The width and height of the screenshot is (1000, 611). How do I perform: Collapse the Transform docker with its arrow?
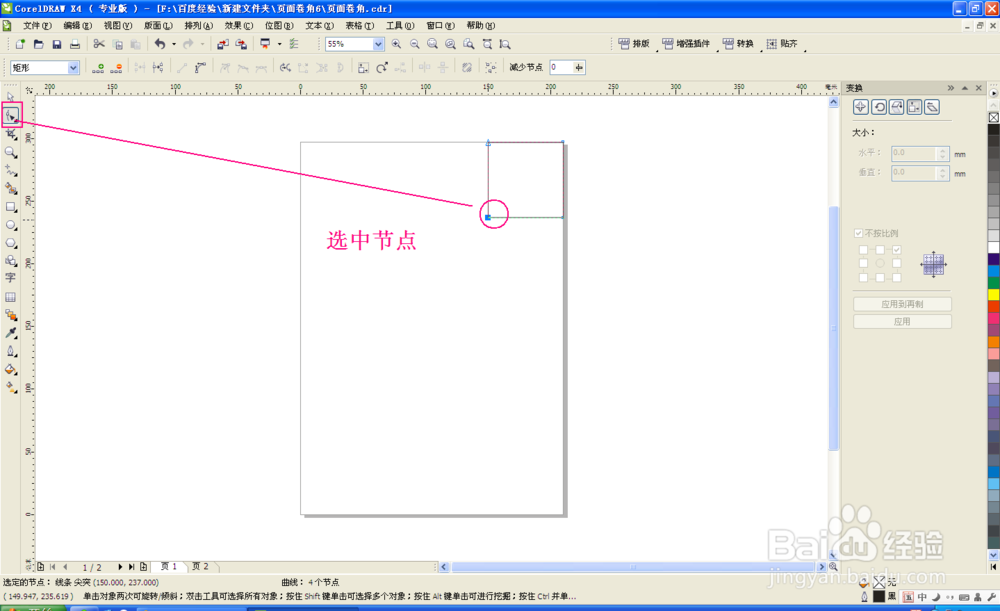(x=950, y=88)
